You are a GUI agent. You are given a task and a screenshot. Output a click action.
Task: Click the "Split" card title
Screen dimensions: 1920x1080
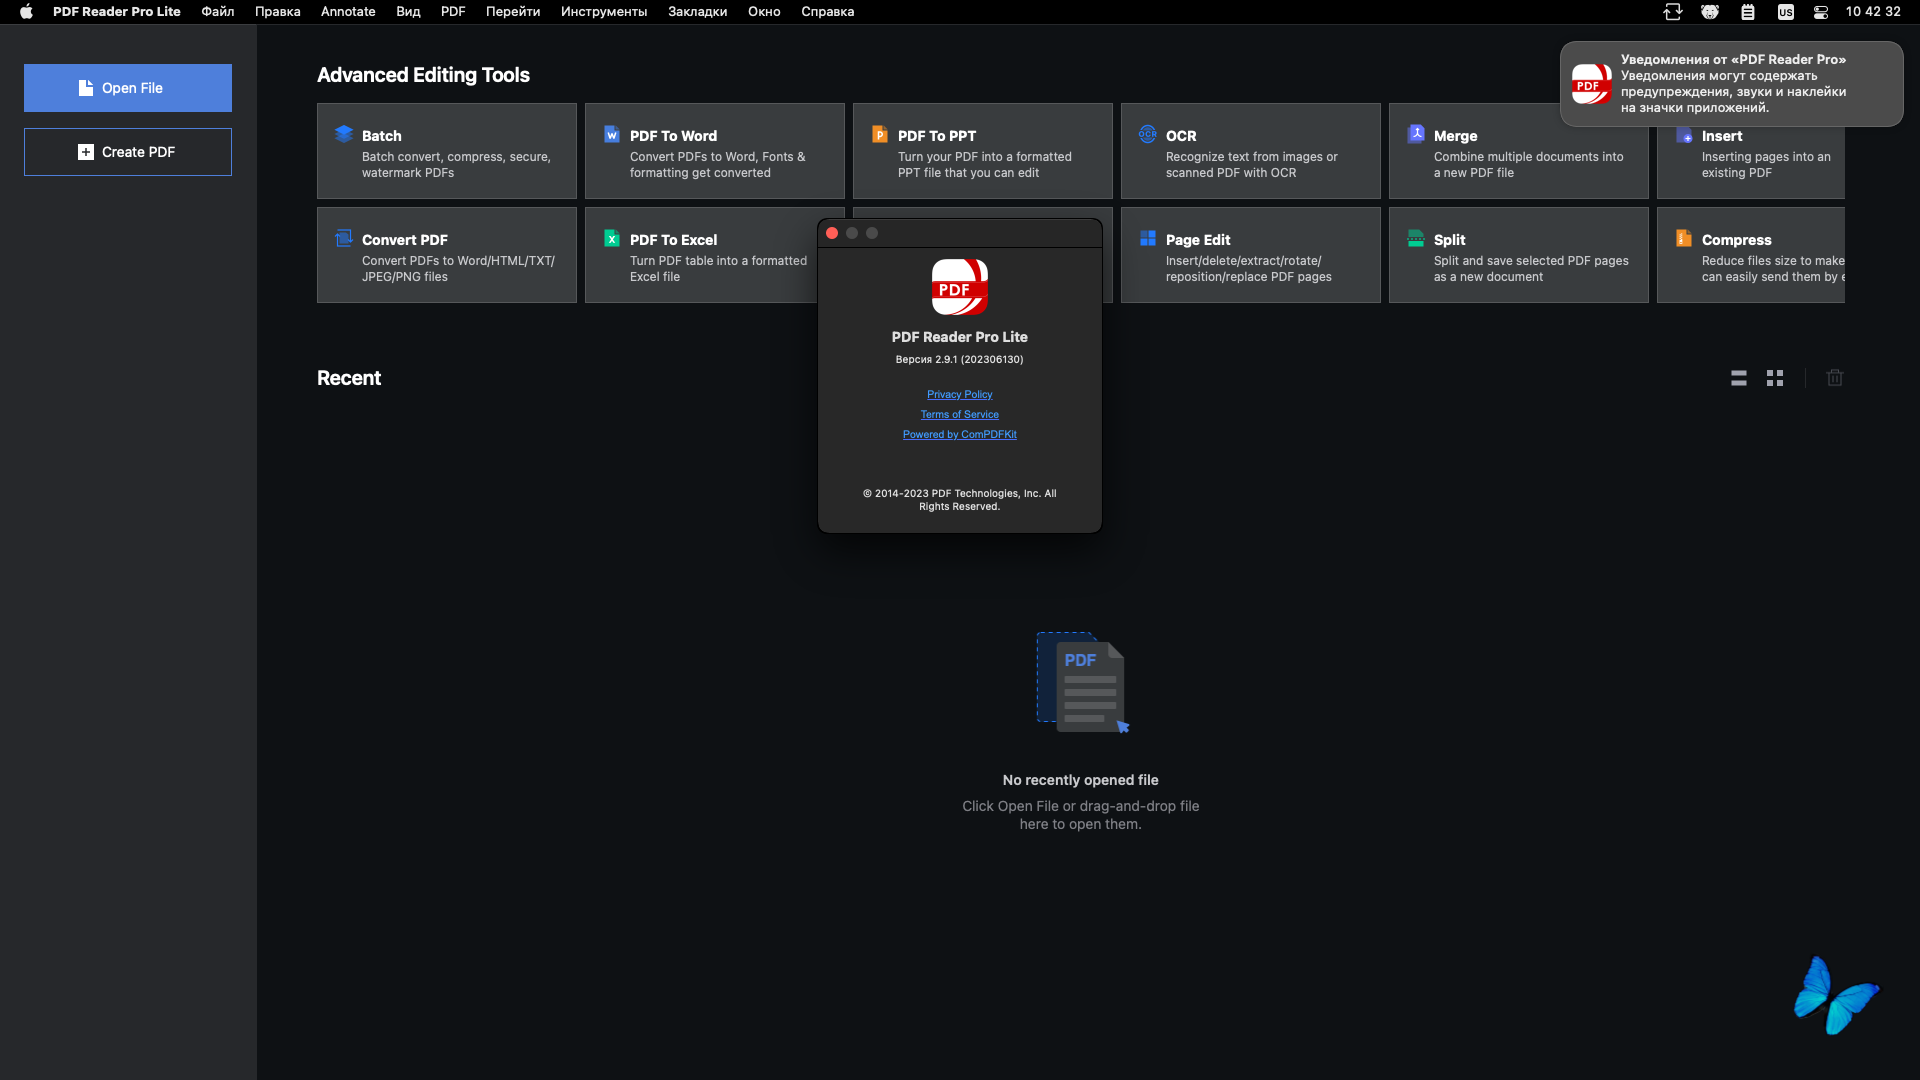[x=1450, y=240]
